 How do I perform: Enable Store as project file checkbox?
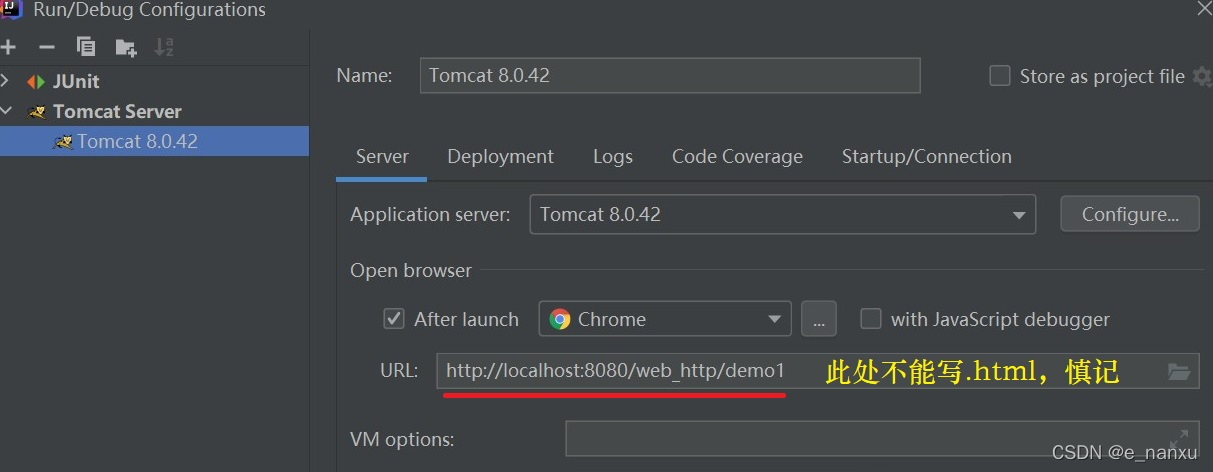pyautogui.click(x=1000, y=76)
